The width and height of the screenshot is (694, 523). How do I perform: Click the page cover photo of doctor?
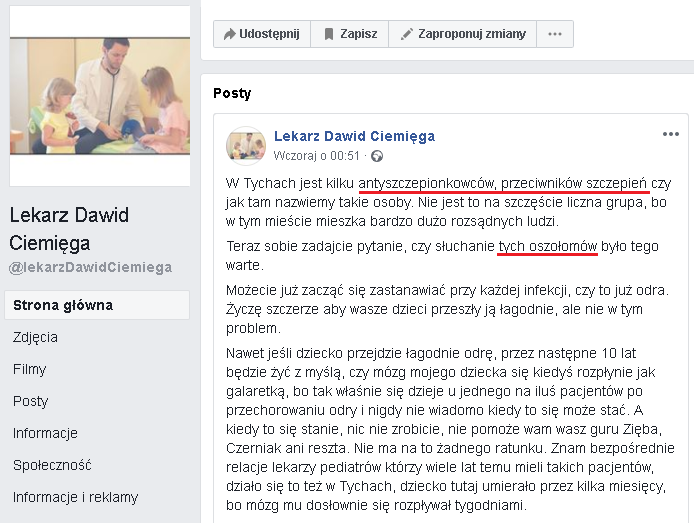click(100, 95)
